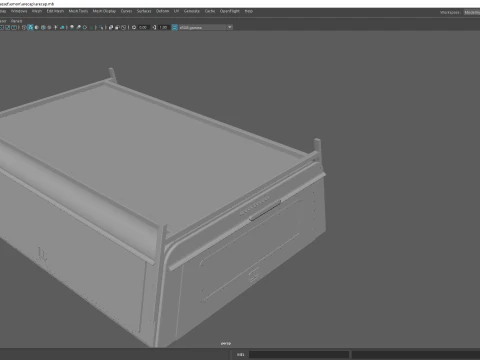Edit the gamma value field 1.00
The width and height of the screenshot is (480, 360).
pos(163,27)
